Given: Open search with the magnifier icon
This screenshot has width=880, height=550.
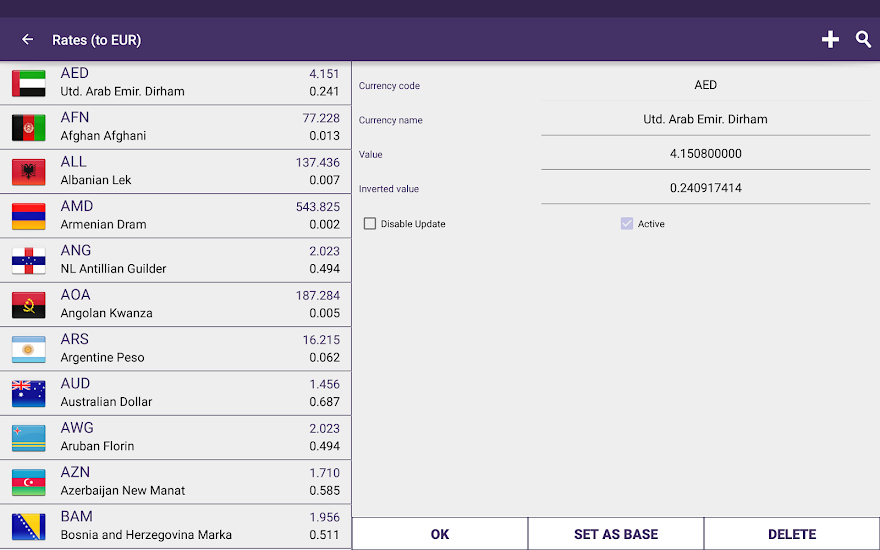Looking at the screenshot, I should point(863,40).
